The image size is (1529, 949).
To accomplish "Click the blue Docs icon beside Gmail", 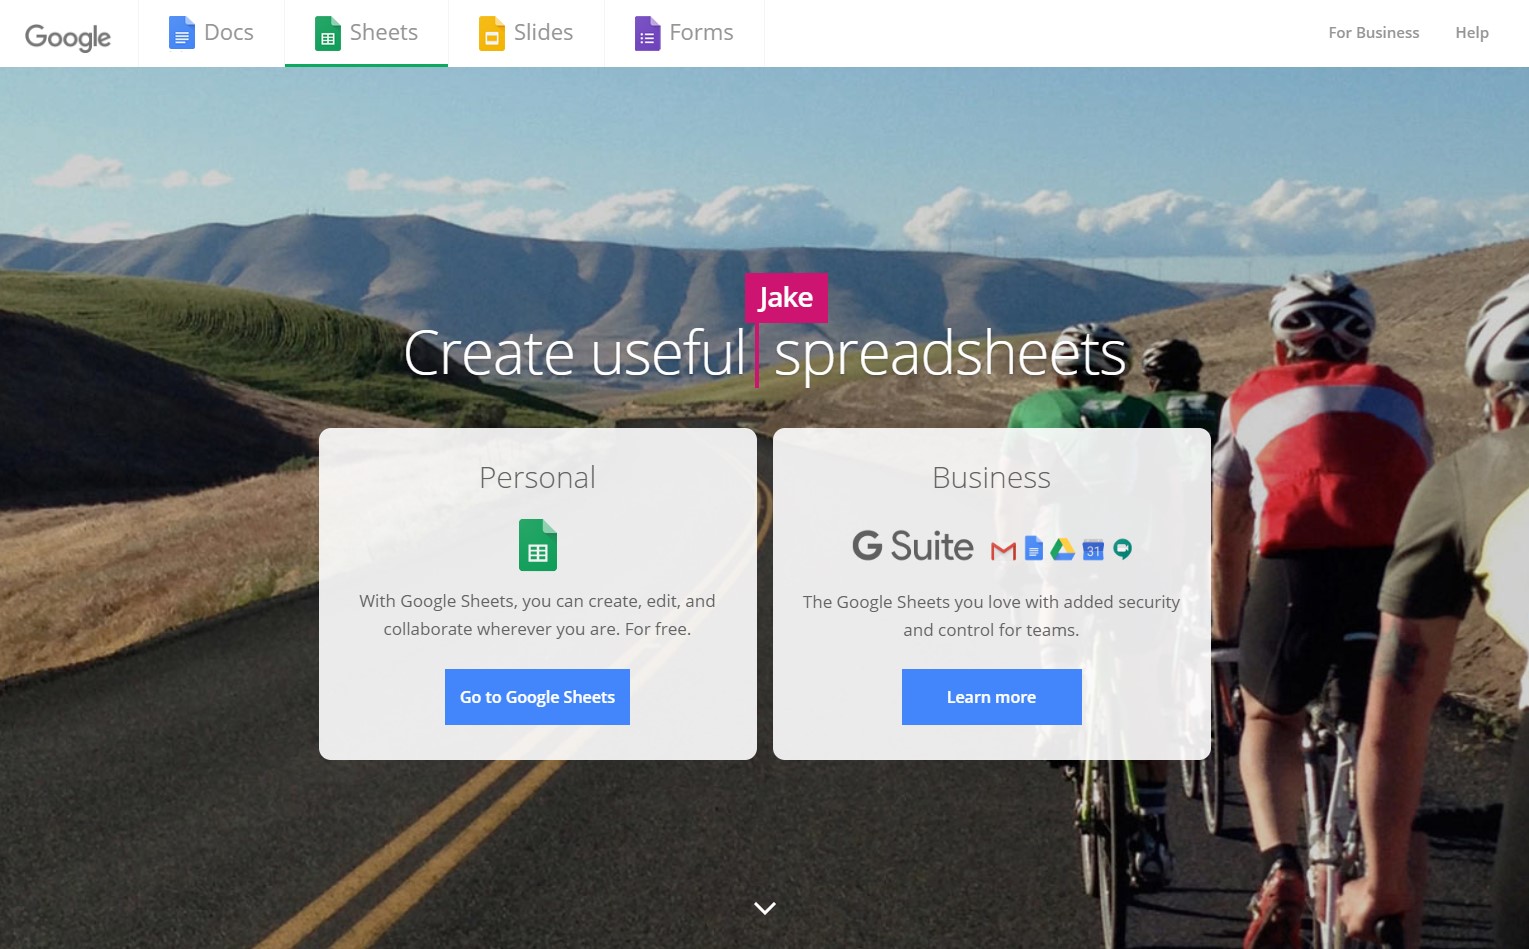I will (1034, 548).
